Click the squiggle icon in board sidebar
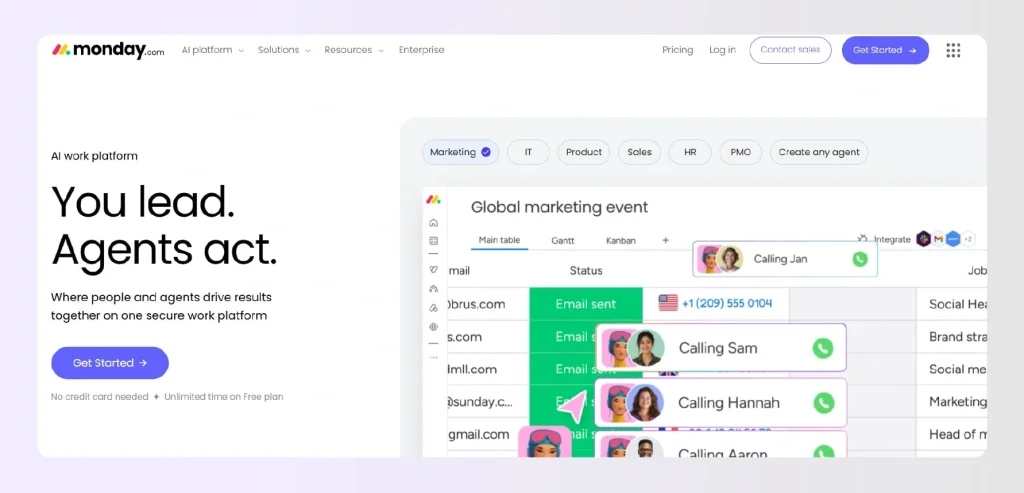This screenshot has height=493, width=1024. [x=434, y=308]
